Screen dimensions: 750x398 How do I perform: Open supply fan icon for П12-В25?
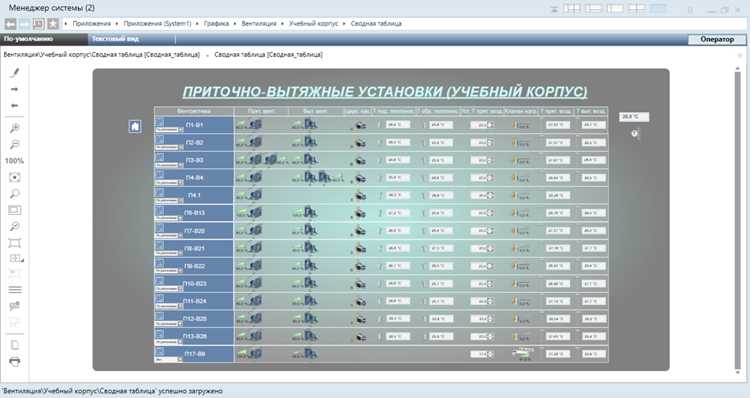256,319
